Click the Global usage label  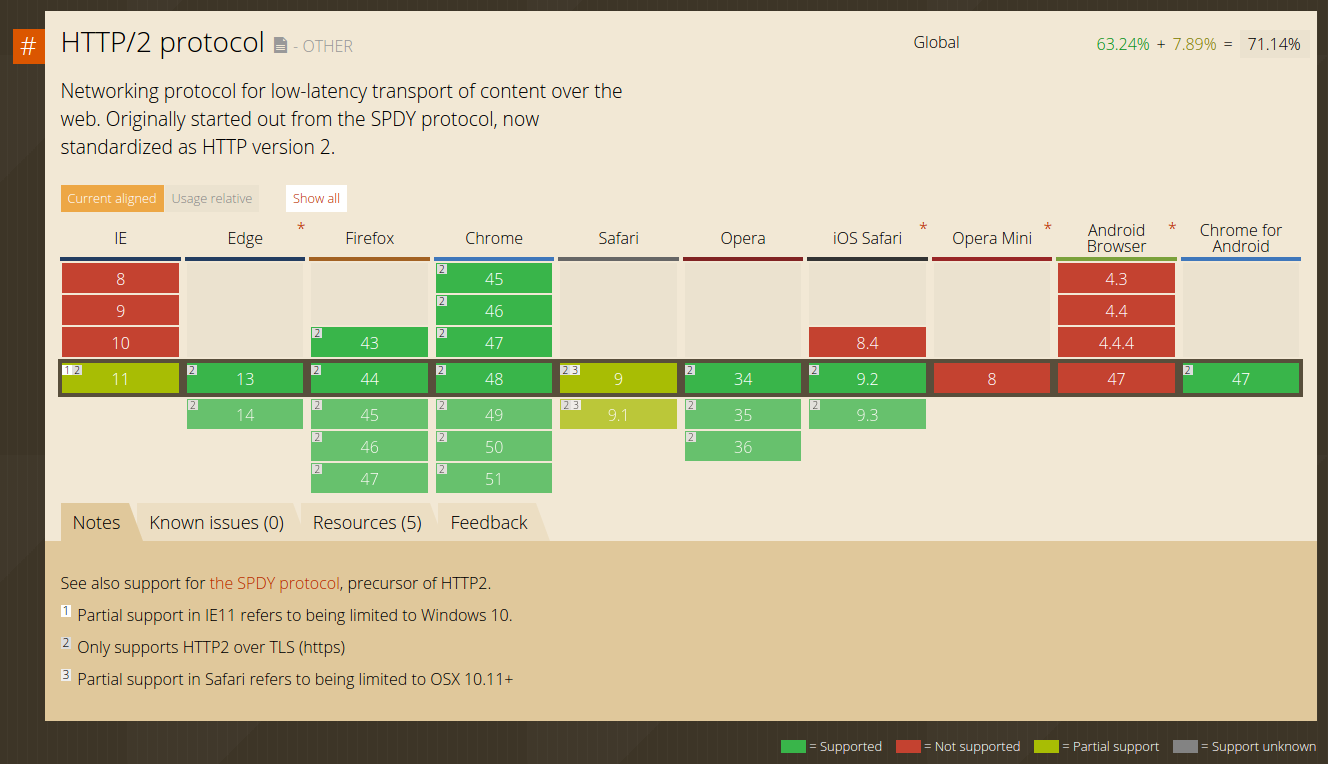936,42
